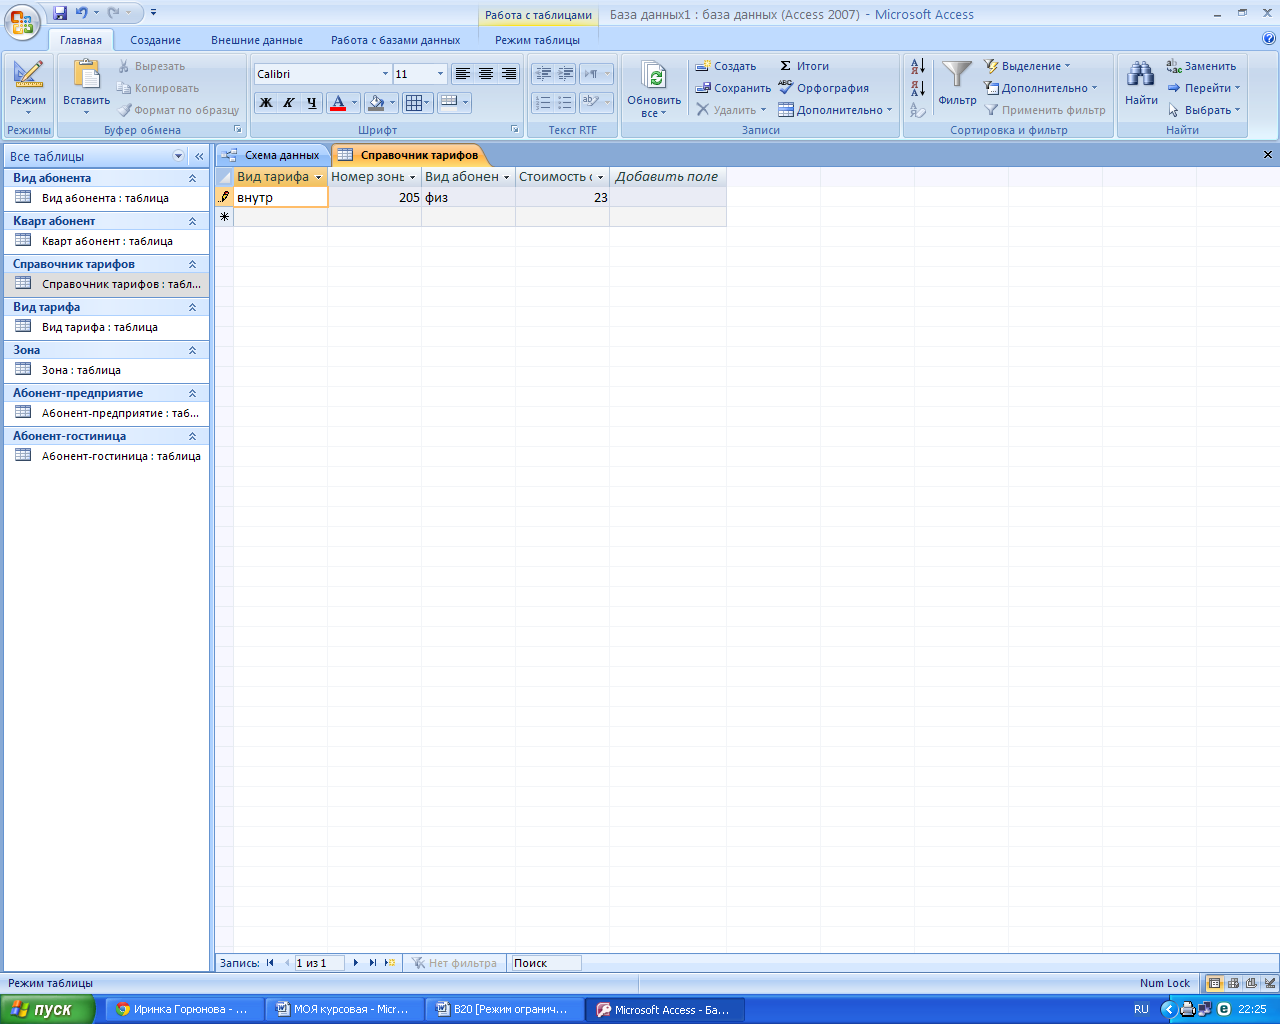Save via Quick Access toolbar disk icon
Image resolution: width=1280 pixels, height=1024 pixels.
click(60, 13)
